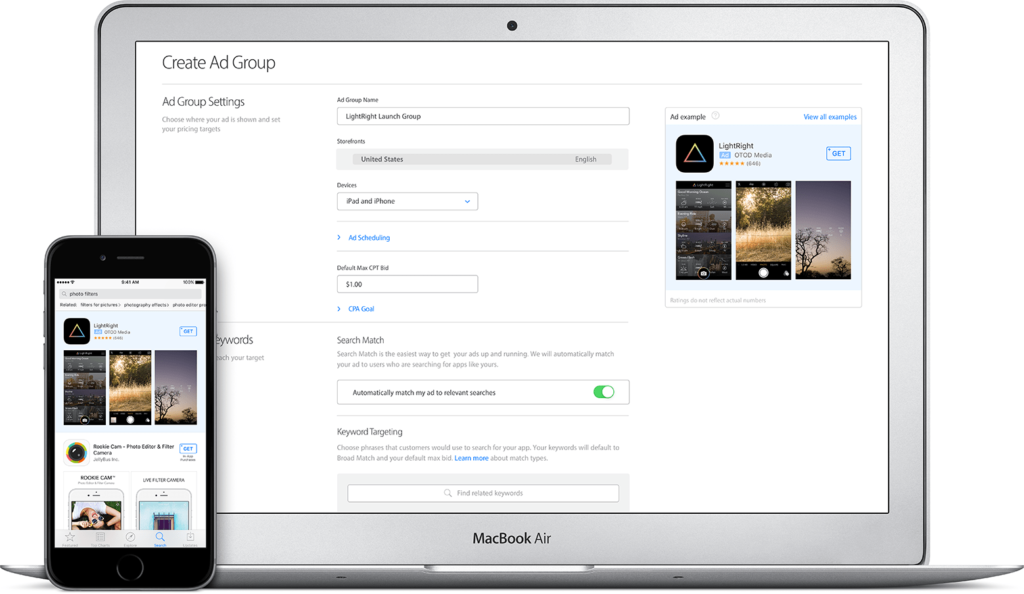Click the LightRight app icon in ad example
This screenshot has width=1024, height=594.
694,153
